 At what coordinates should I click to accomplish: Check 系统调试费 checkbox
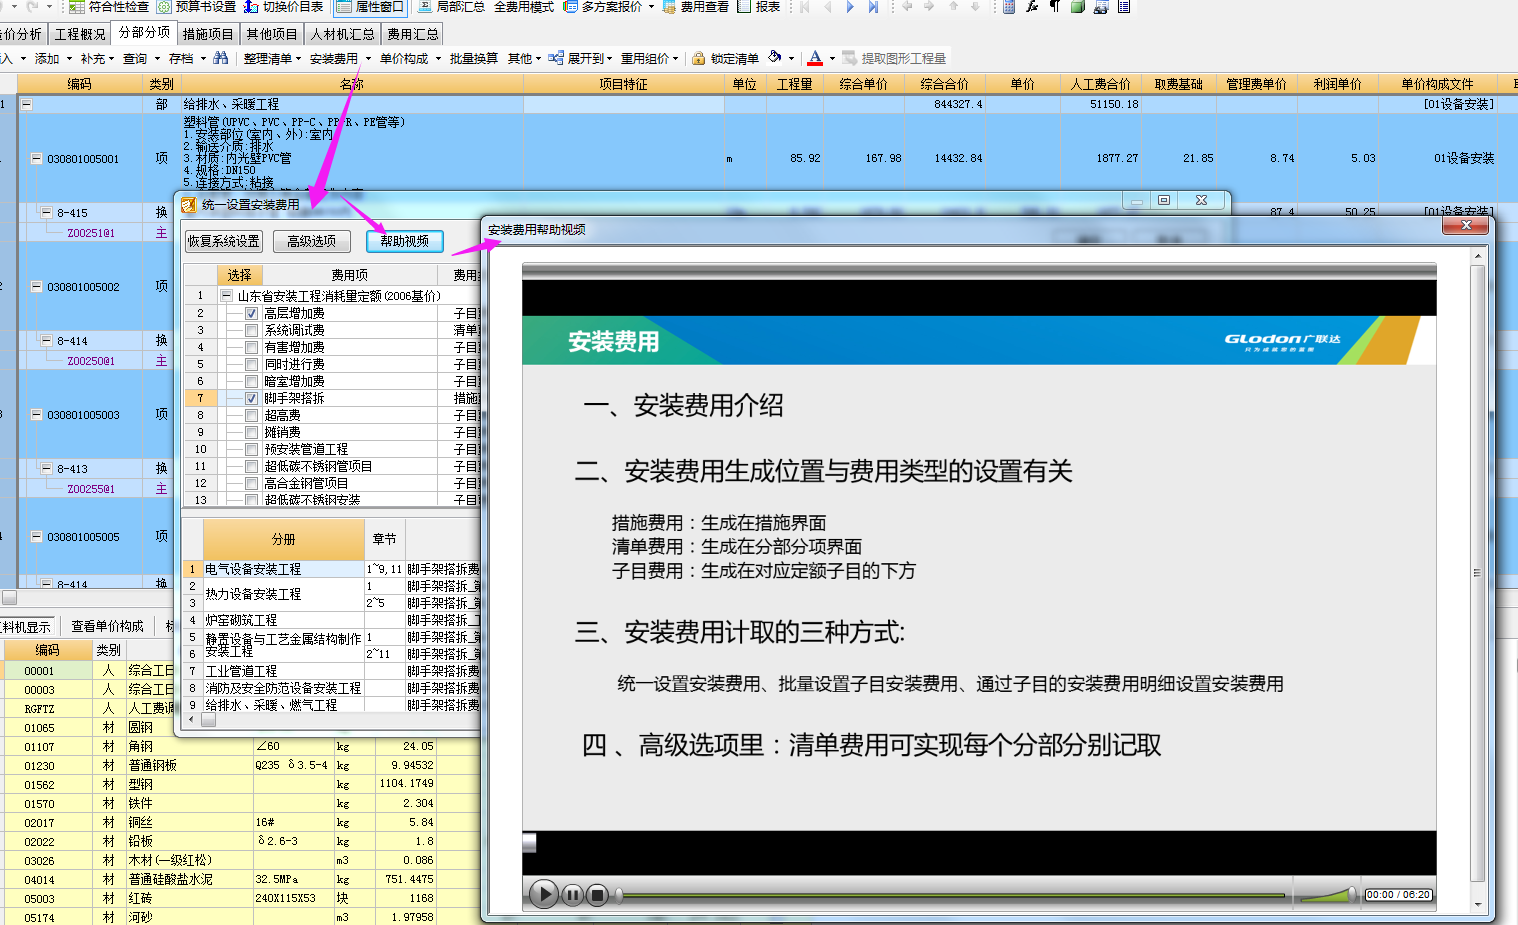pos(252,330)
